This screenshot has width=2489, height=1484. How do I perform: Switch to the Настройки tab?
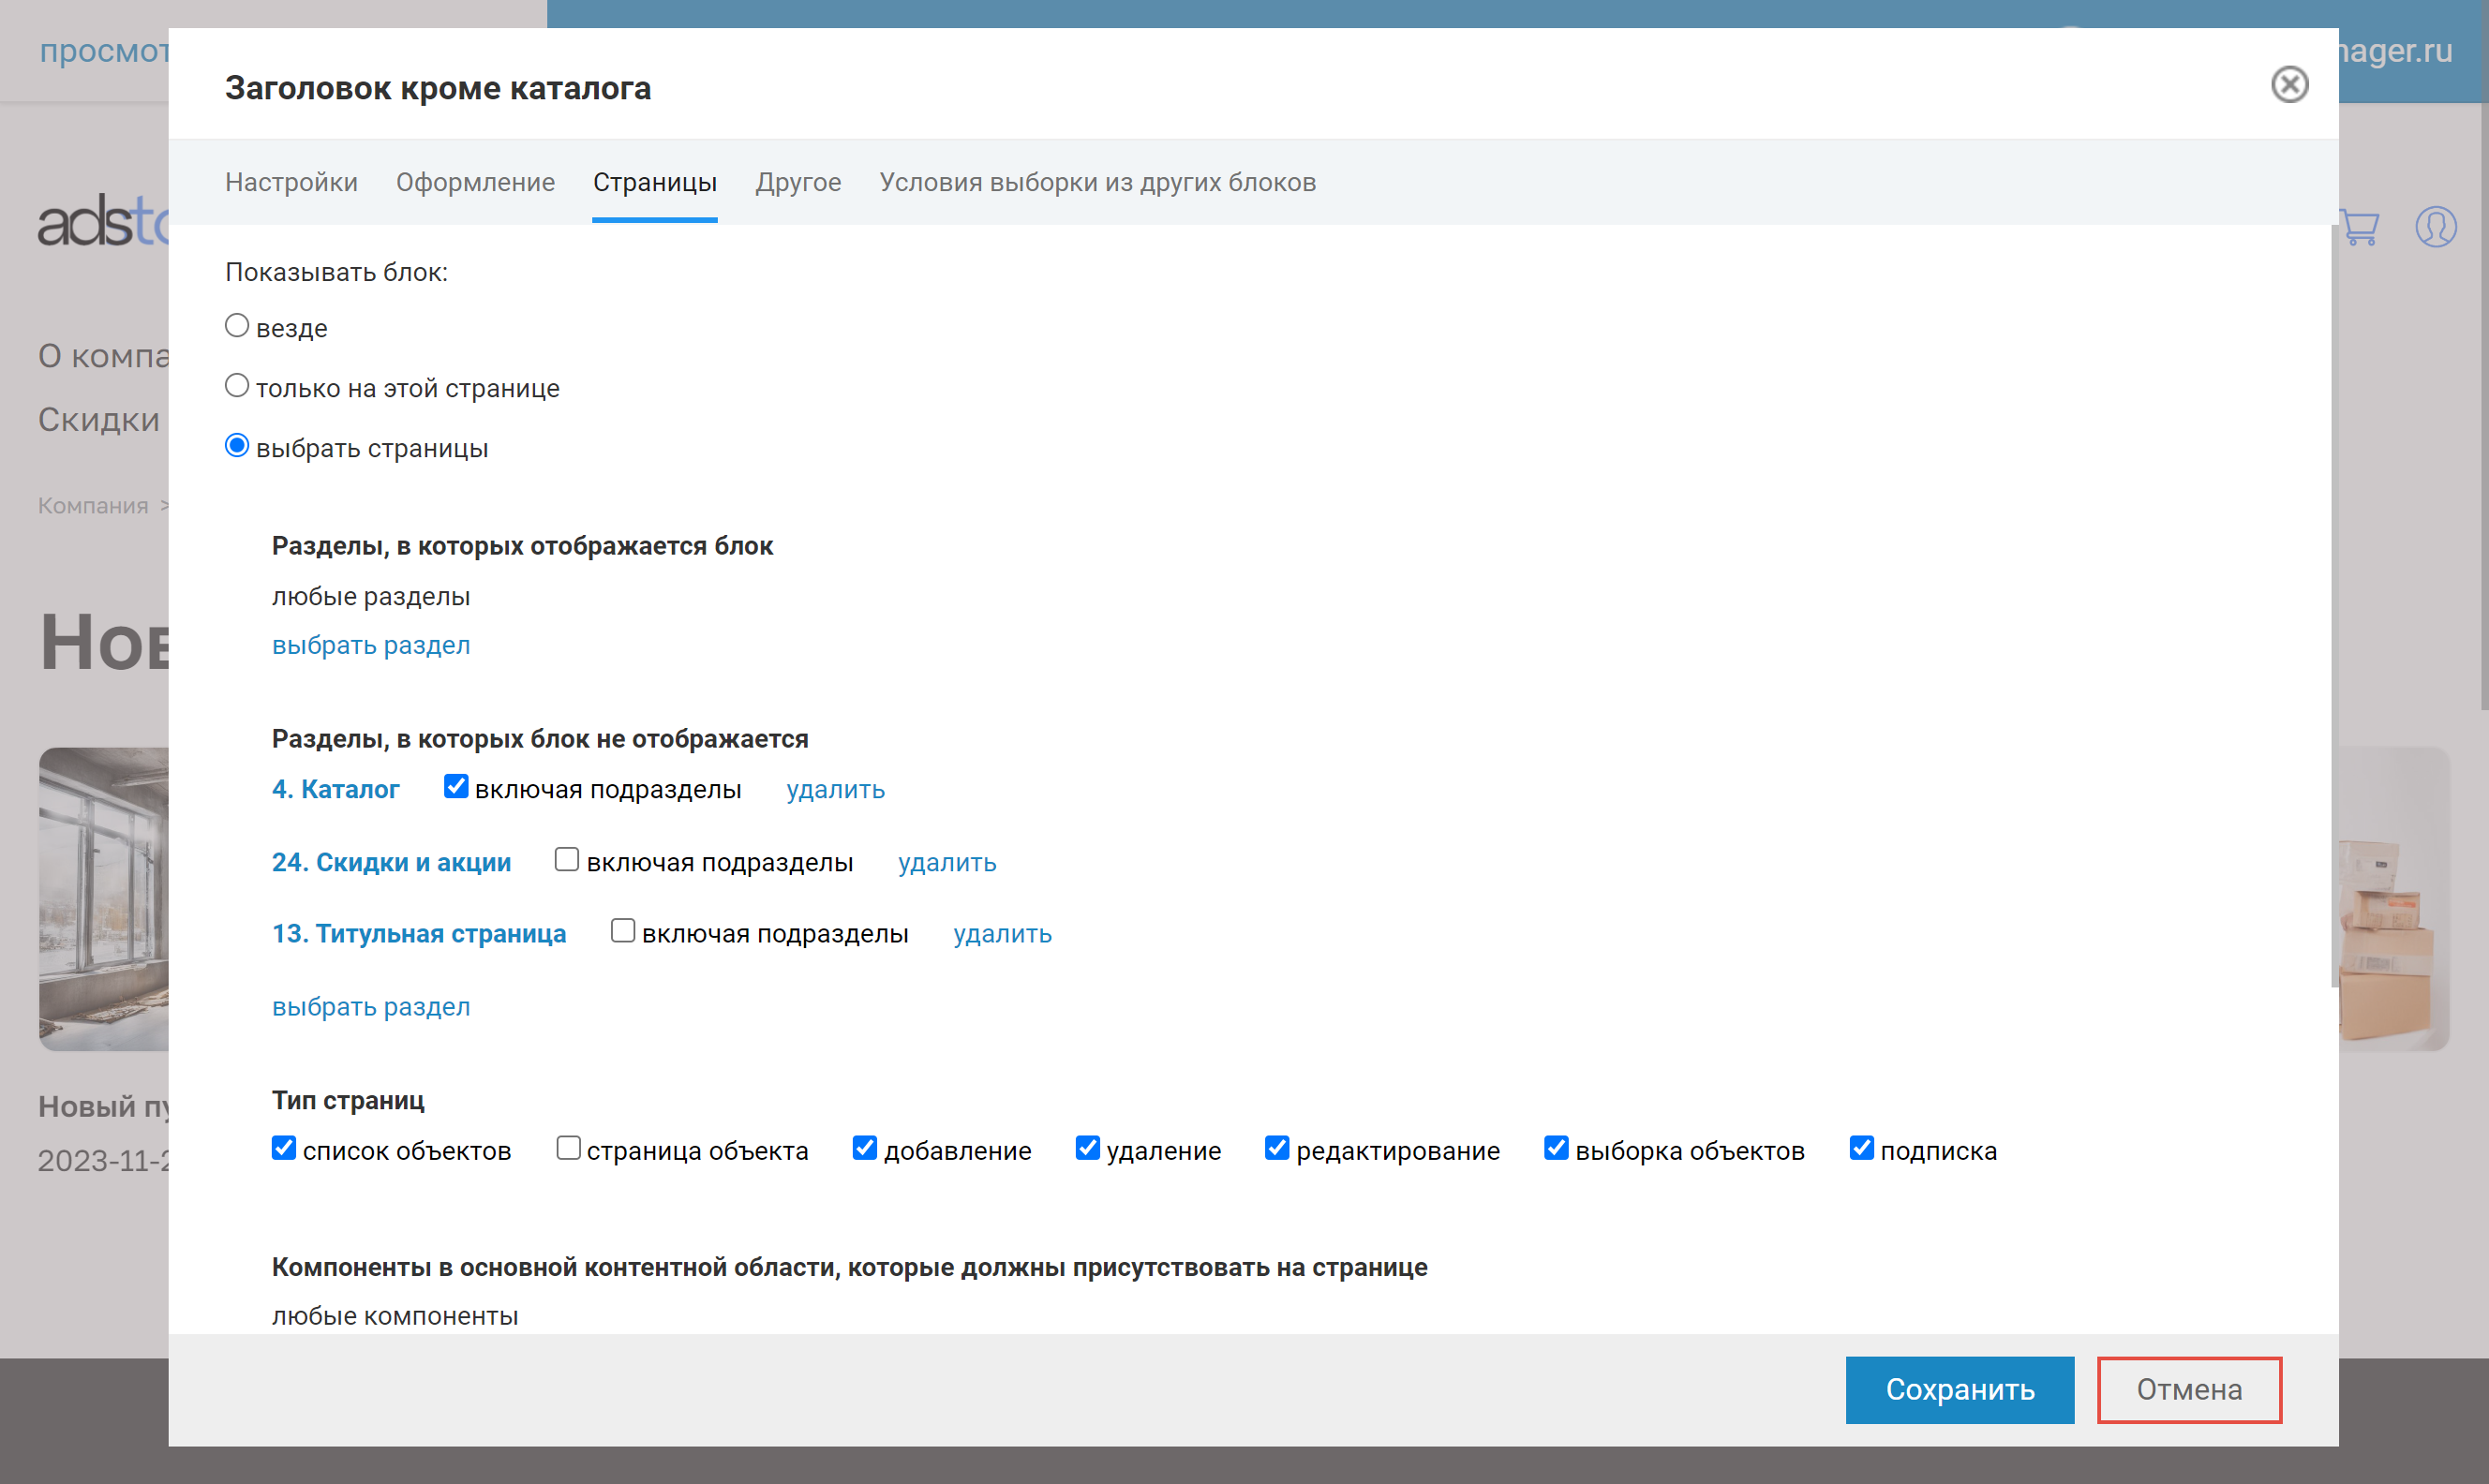pos(291,182)
